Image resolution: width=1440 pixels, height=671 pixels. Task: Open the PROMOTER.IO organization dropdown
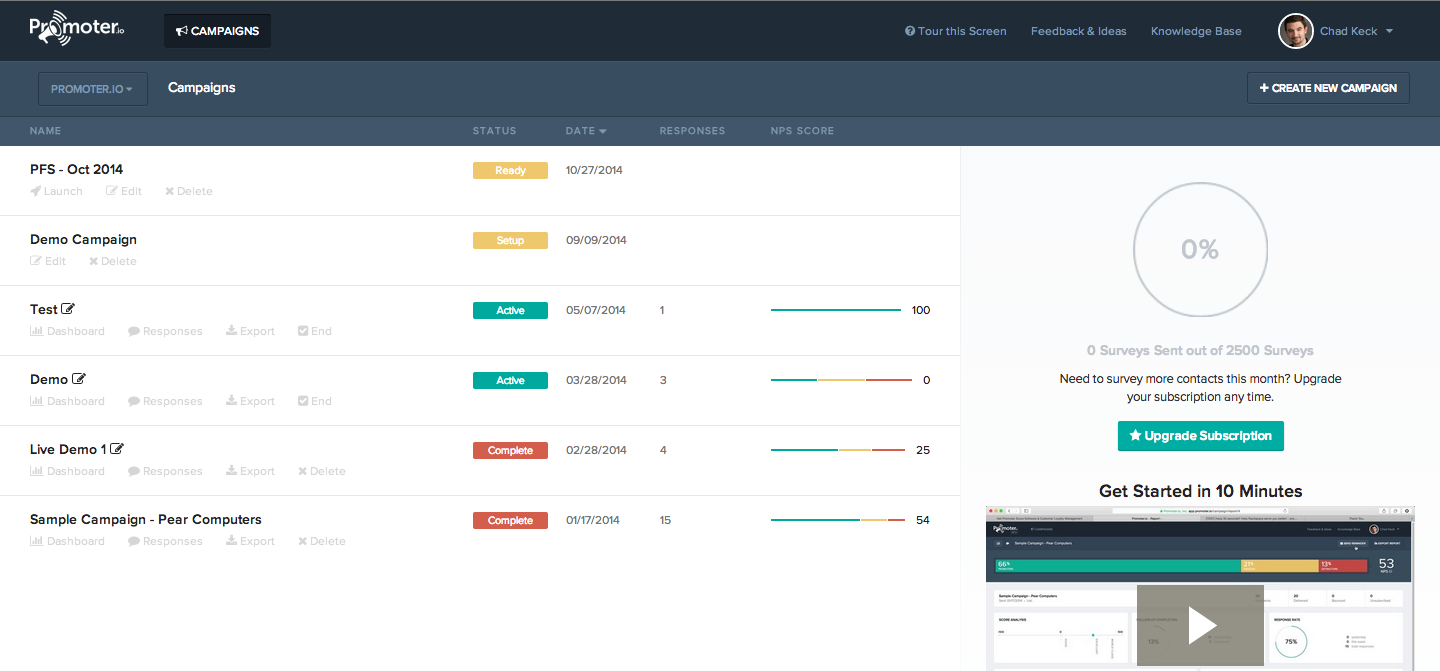(x=92, y=89)
